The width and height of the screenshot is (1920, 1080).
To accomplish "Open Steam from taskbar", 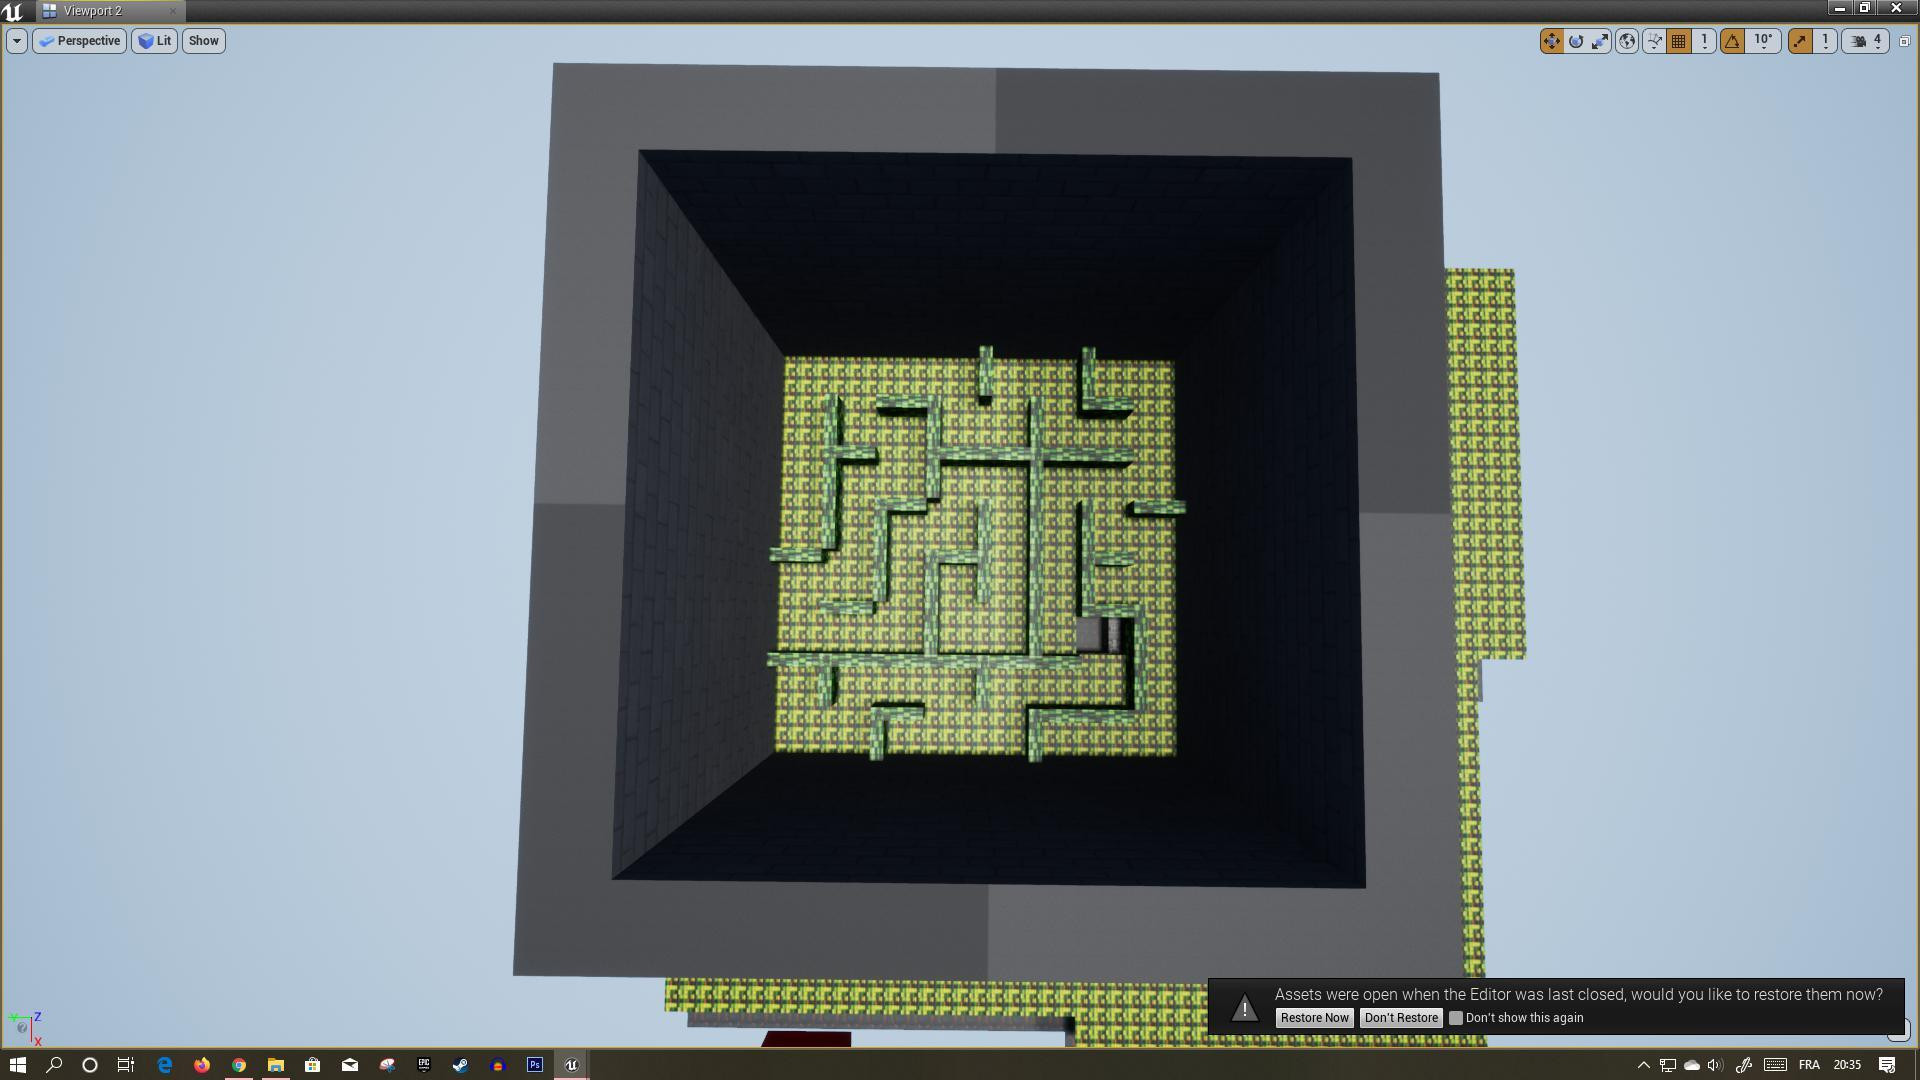I will 460,1065.
